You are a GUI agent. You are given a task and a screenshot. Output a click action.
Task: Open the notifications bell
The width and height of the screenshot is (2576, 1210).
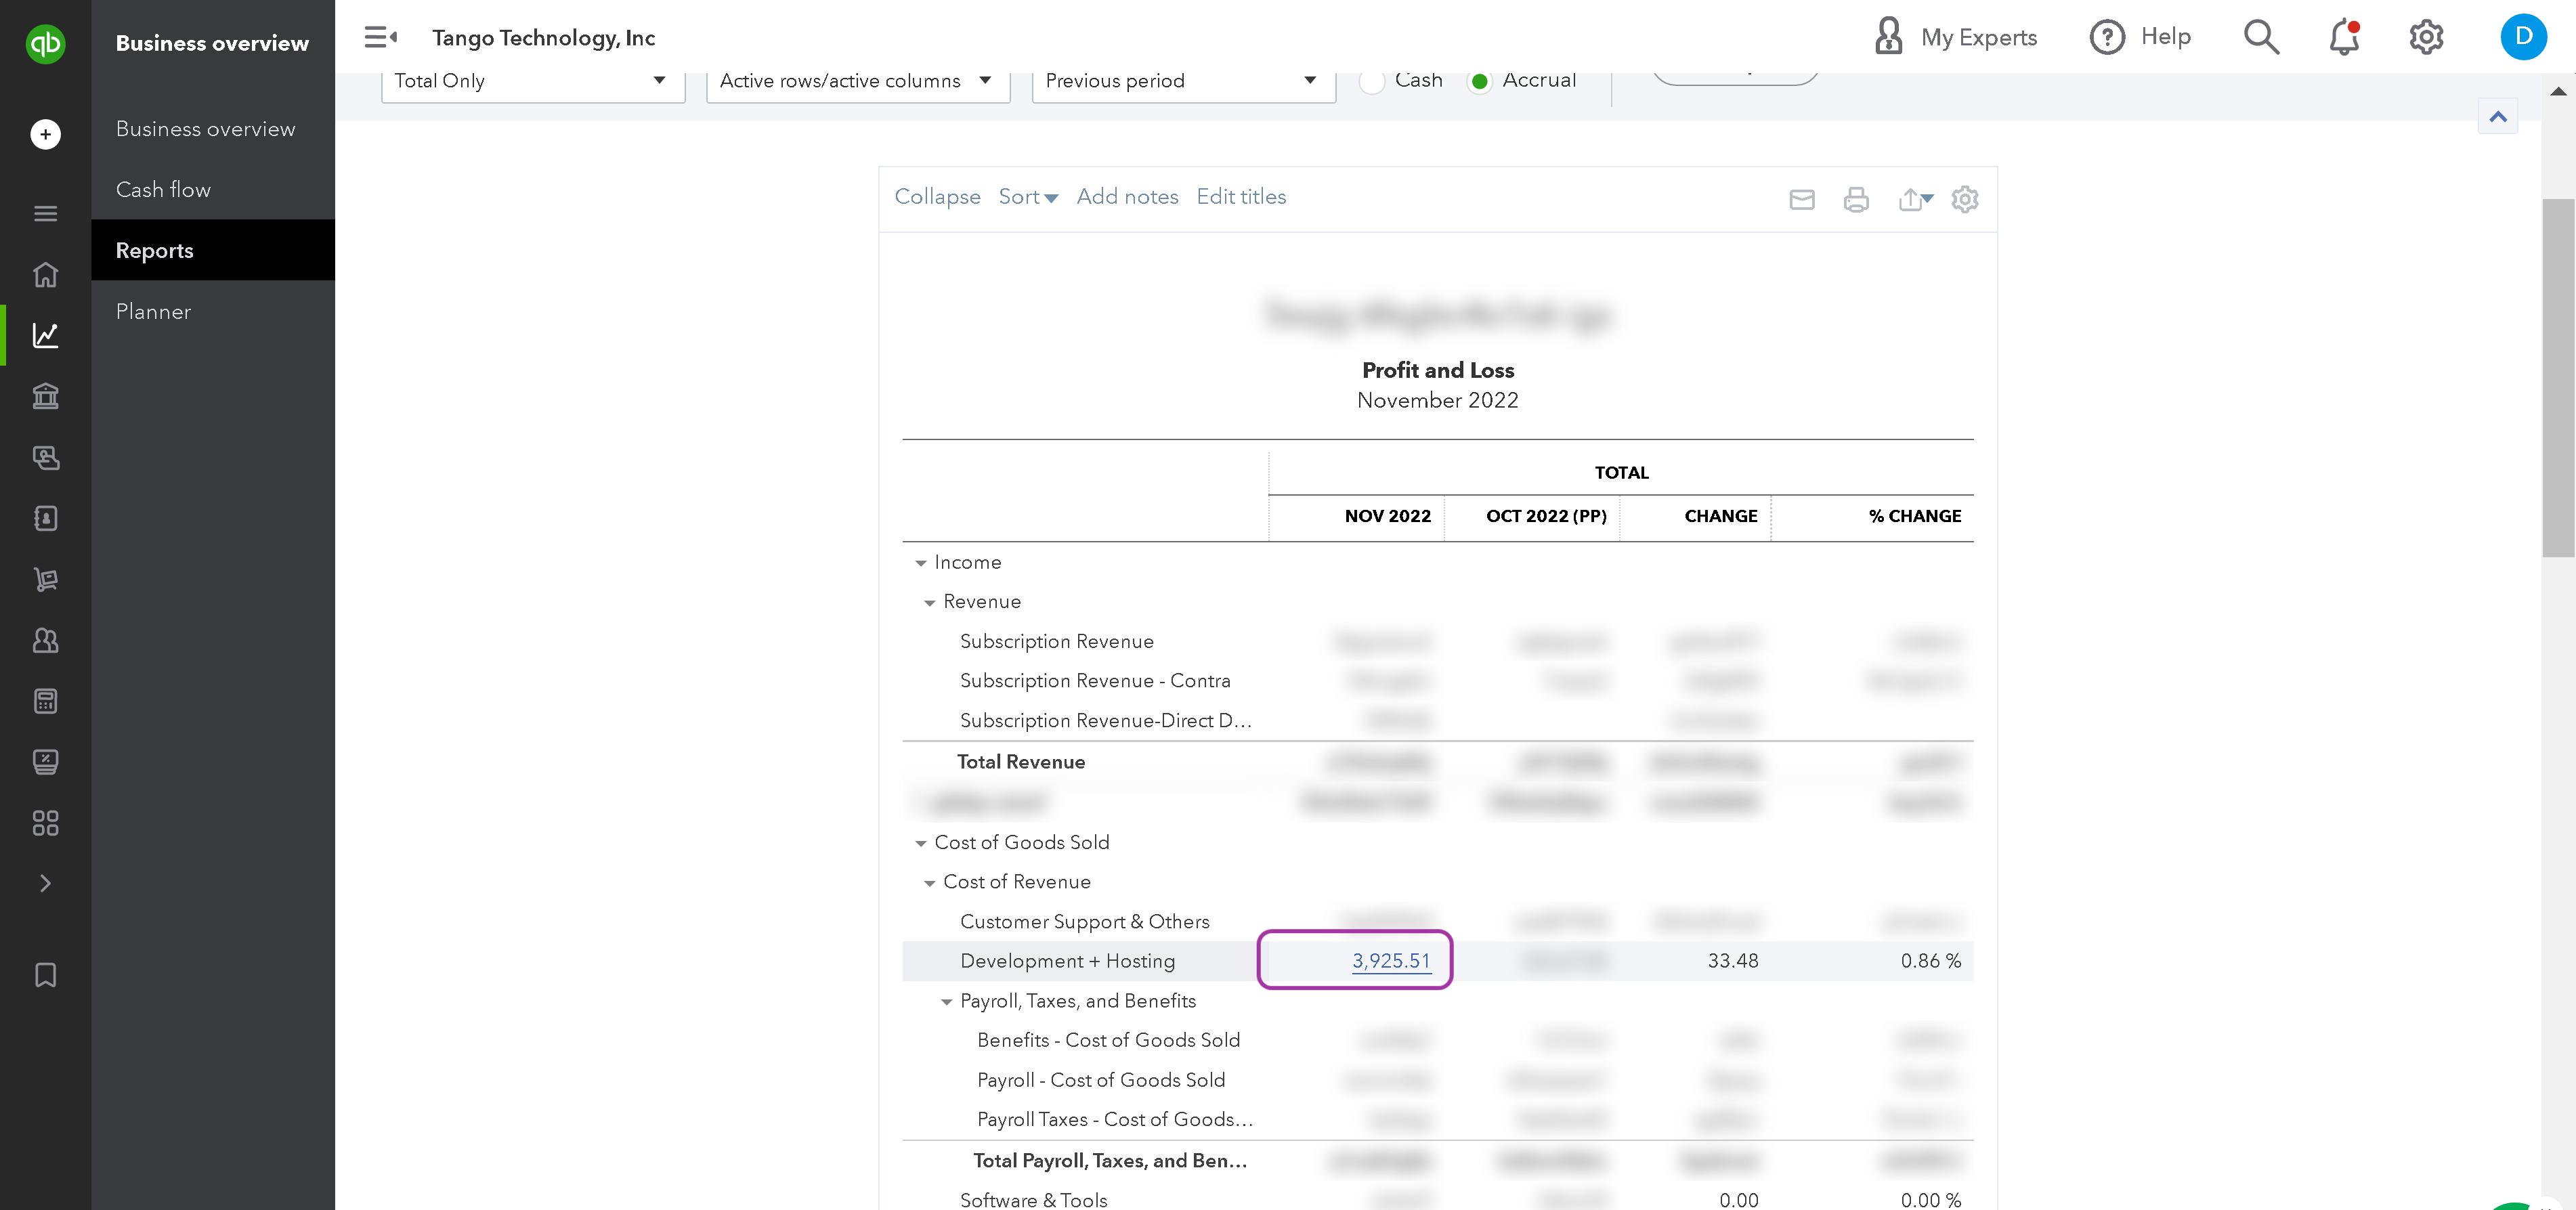point(2344,37)
